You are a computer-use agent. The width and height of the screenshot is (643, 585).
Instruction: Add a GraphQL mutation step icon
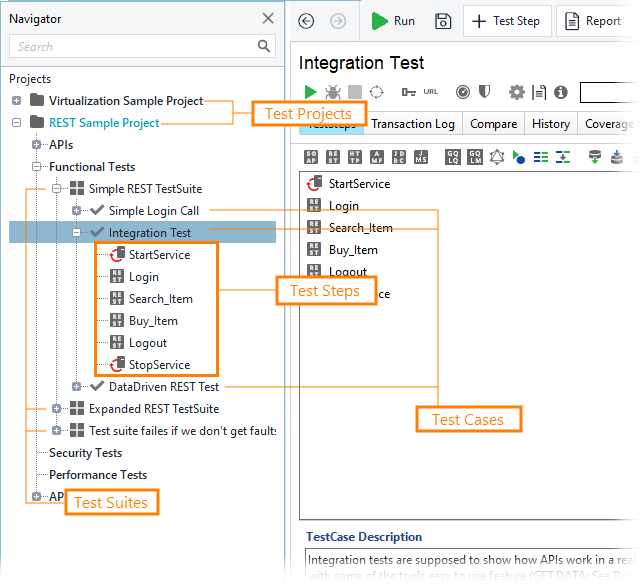475,157
